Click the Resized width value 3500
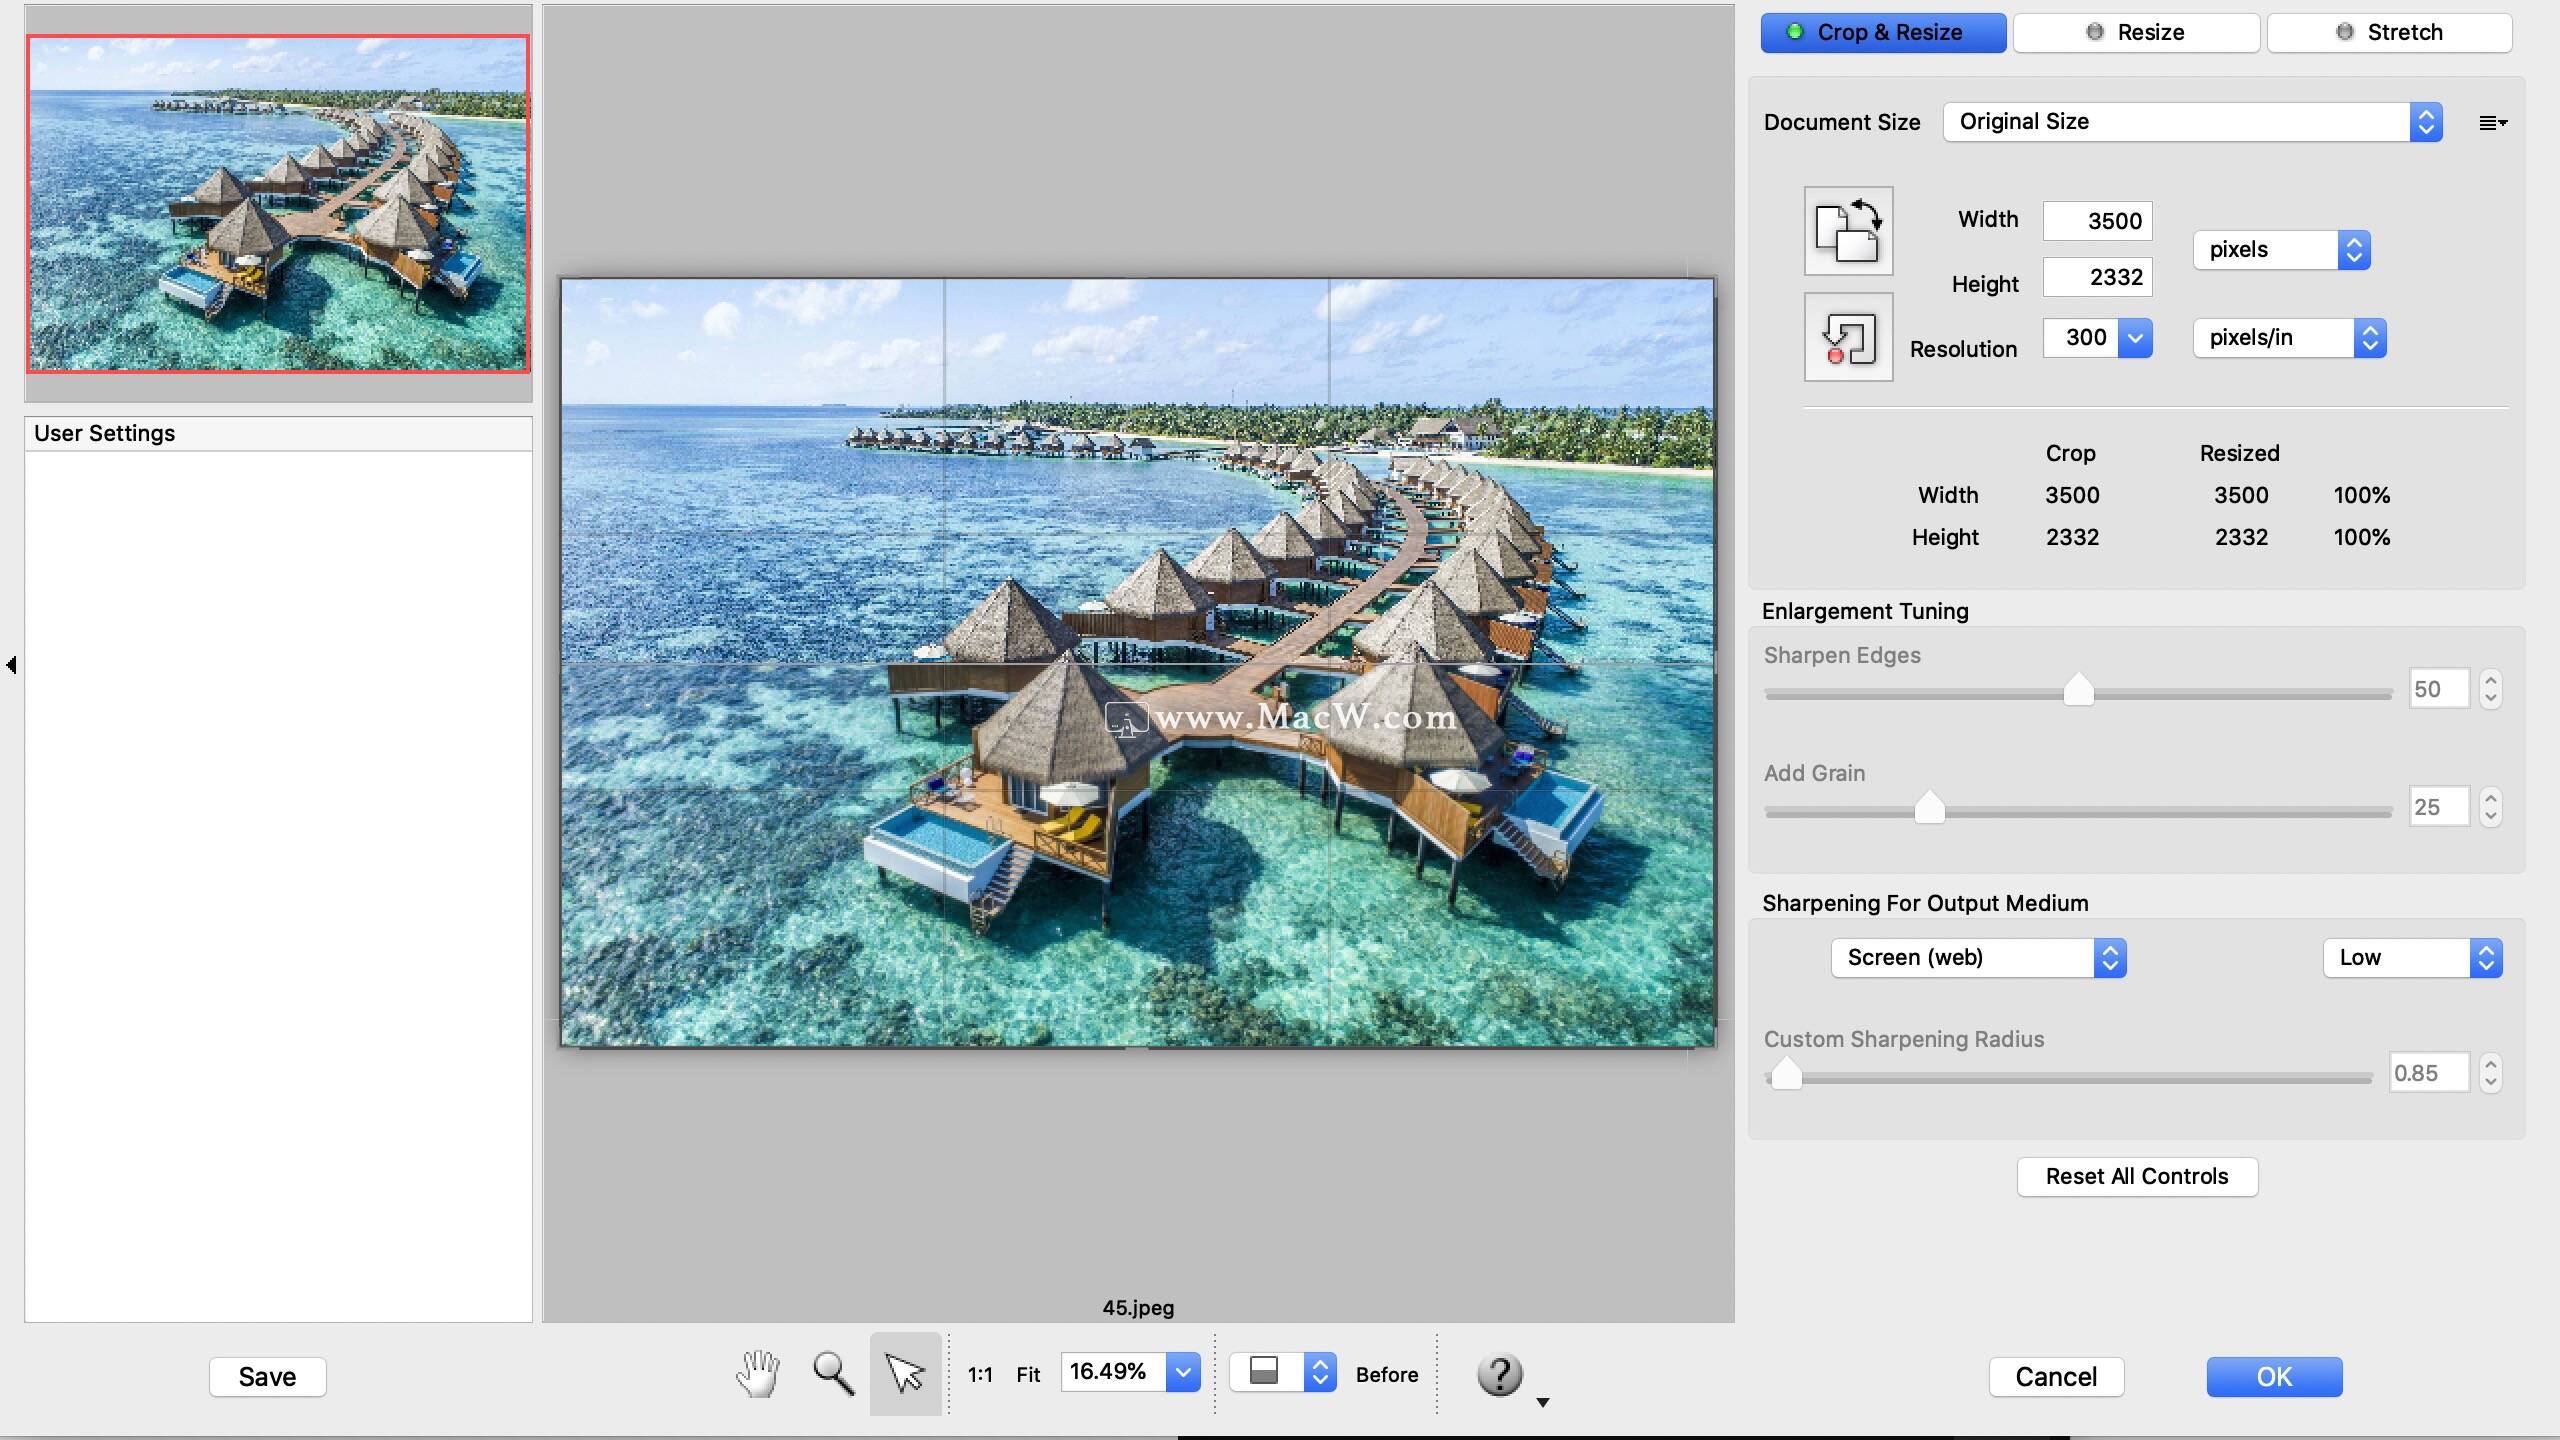The image size is (2560, 1440). point(2241,495)
